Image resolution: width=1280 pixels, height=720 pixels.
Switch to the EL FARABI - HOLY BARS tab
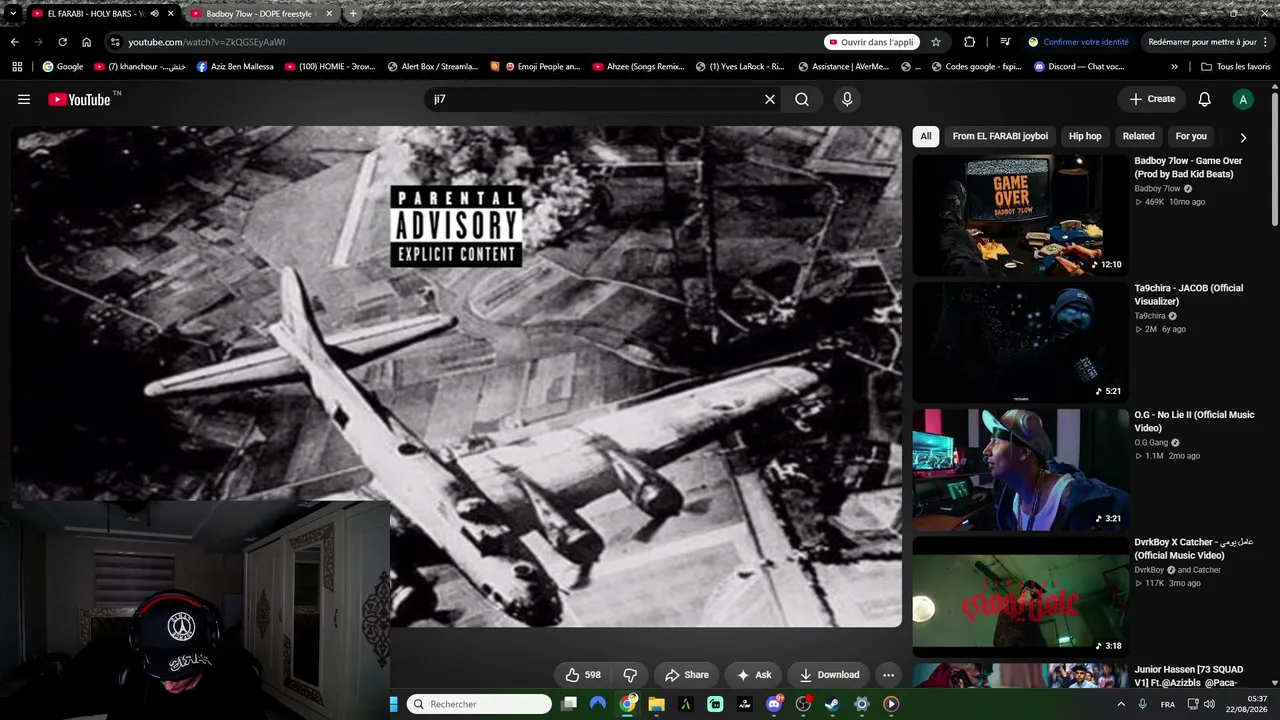(x=97, y=14)
